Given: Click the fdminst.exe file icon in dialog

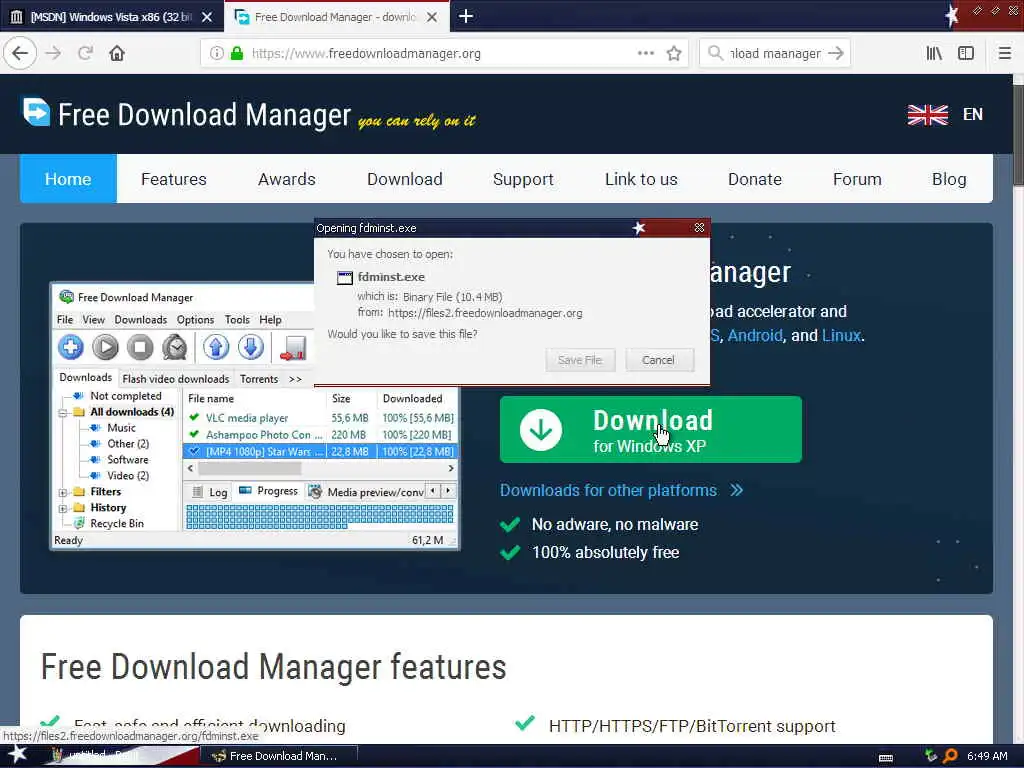Looking at the screenshot, I should click(x=345, y=278).
